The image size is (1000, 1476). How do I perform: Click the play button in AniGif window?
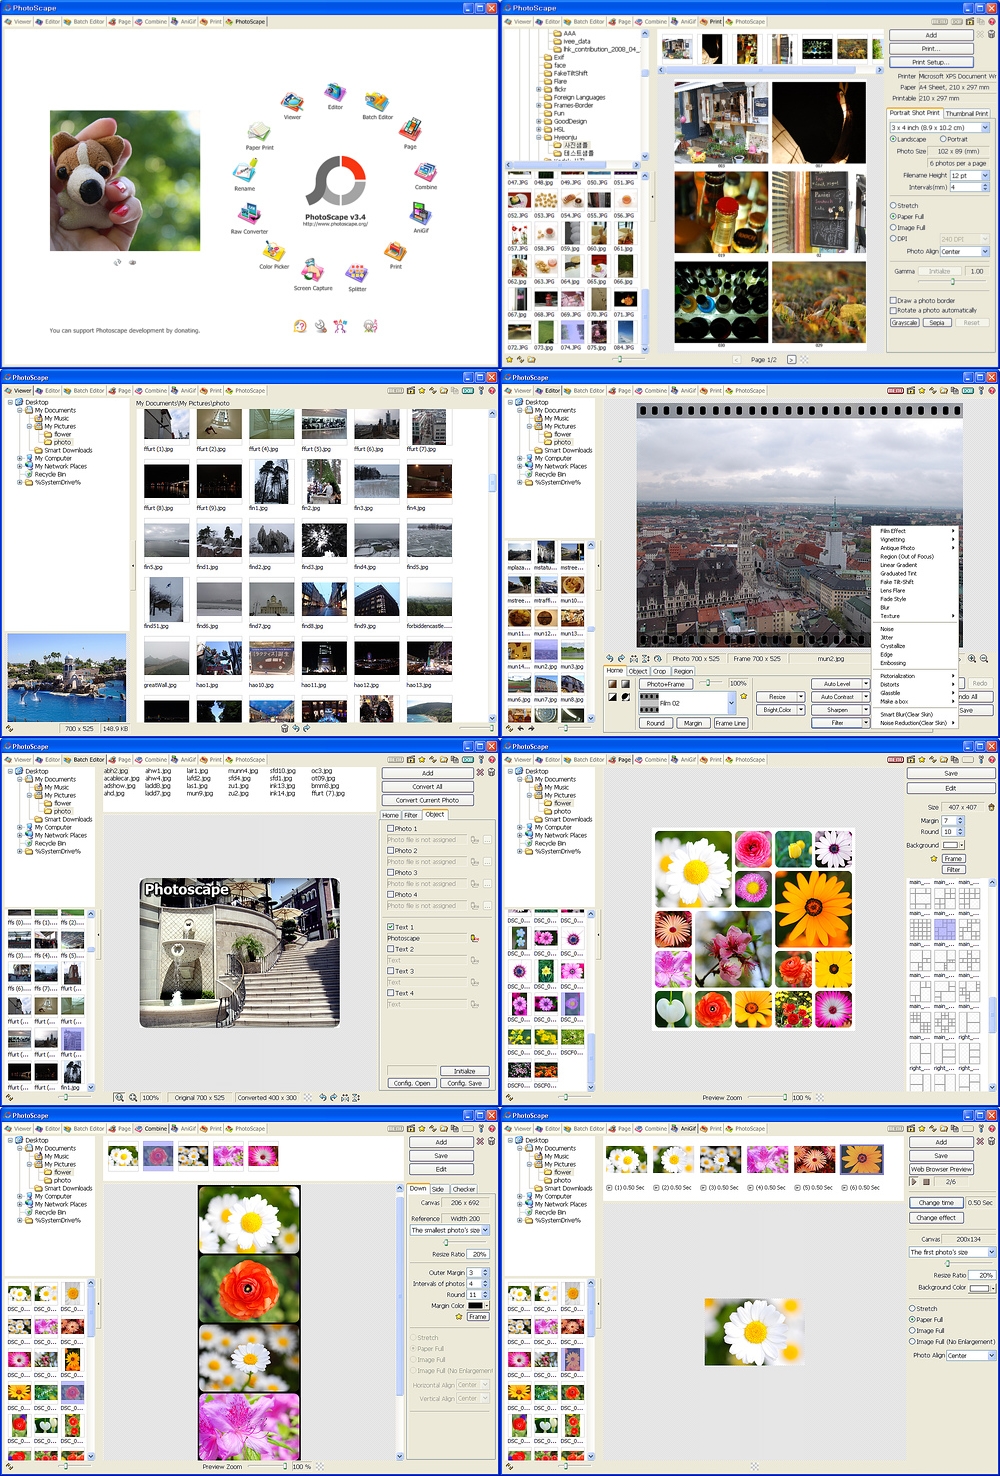click(914, 1181)
